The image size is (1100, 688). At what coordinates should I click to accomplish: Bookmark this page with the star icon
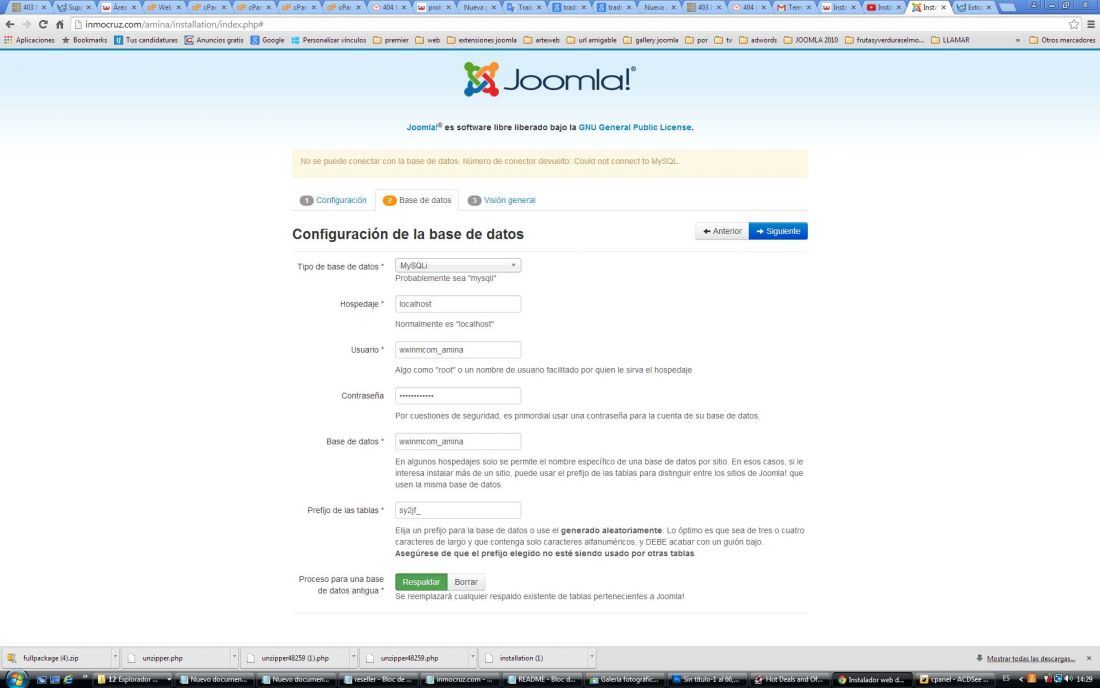(x=1073, y=24)
